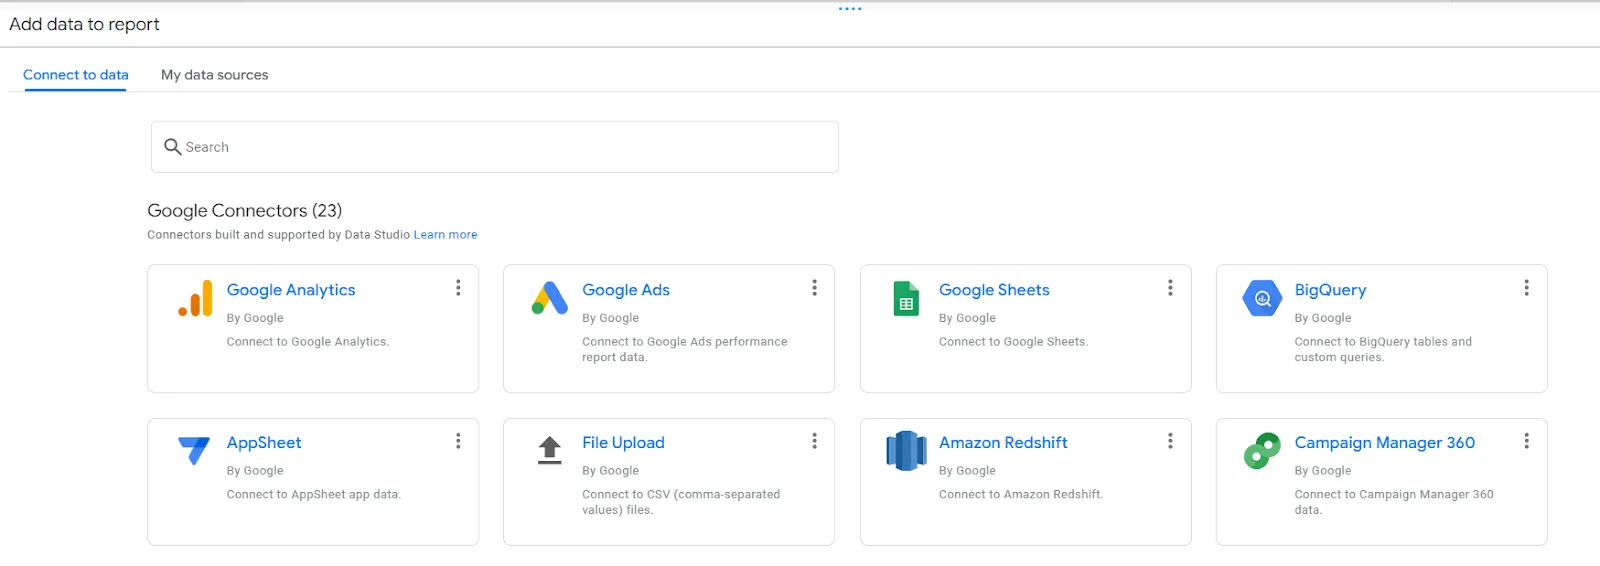Viewport: 1600px width, 566px height.
Task: Open more options for Amazon Redshift connector
Action: (1170, 441)
